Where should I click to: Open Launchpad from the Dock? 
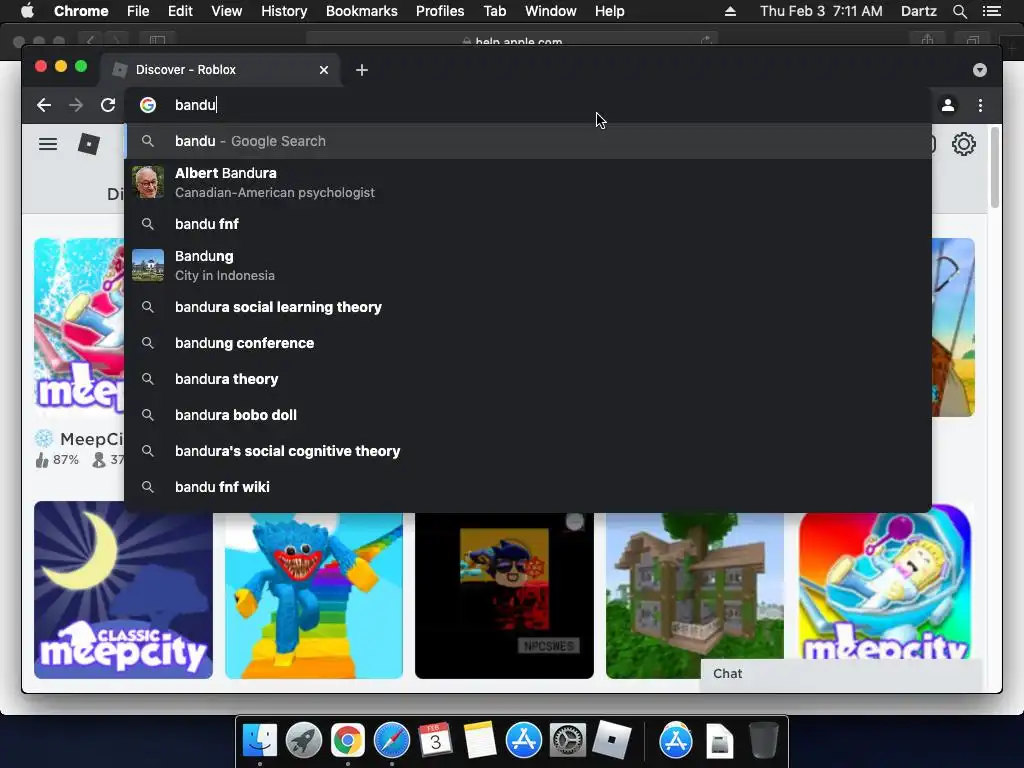(304, 740)
